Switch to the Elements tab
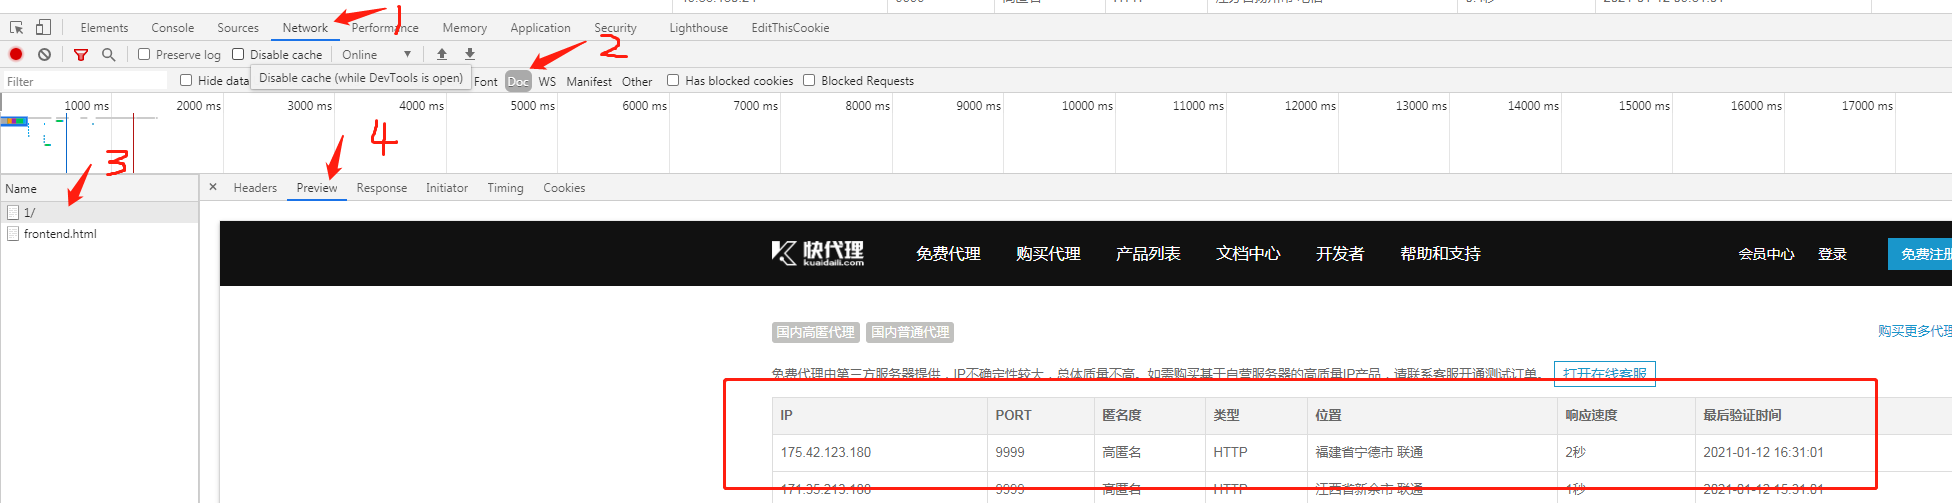This screenshot has width=1952, height=503. [104, 28]
